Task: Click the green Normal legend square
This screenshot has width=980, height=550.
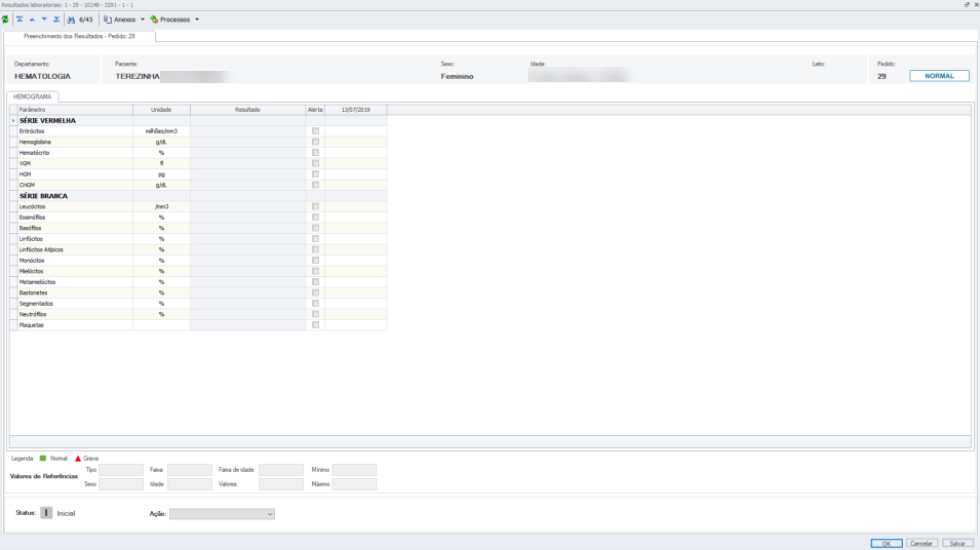Action: pos(43,458)
